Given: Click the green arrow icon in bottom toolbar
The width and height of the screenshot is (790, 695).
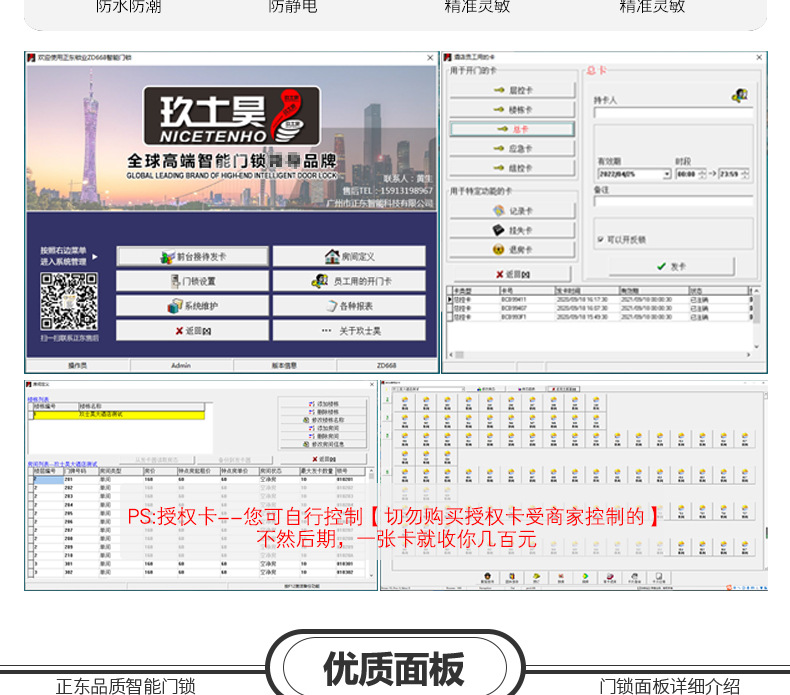Looking at the screenshot, I should (585, 578).
